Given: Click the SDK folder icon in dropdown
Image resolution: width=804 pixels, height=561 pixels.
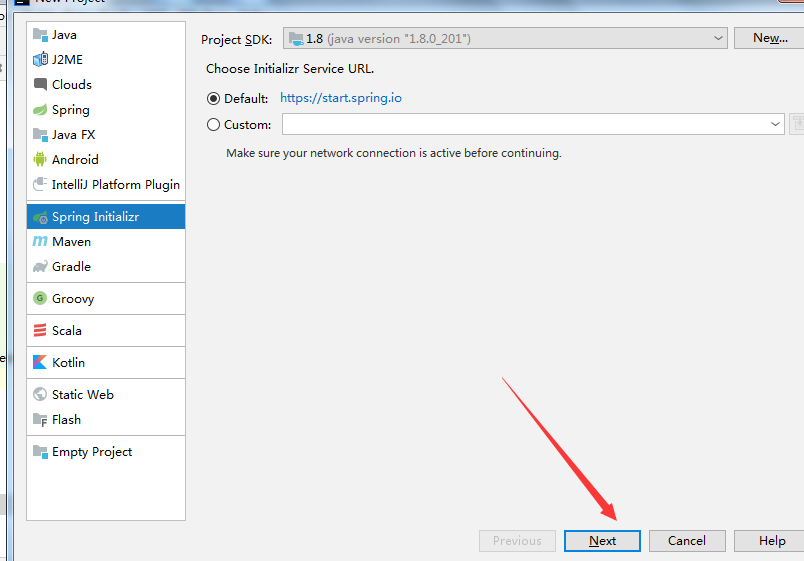Looking at the screenshot, I should coord(296,38).
